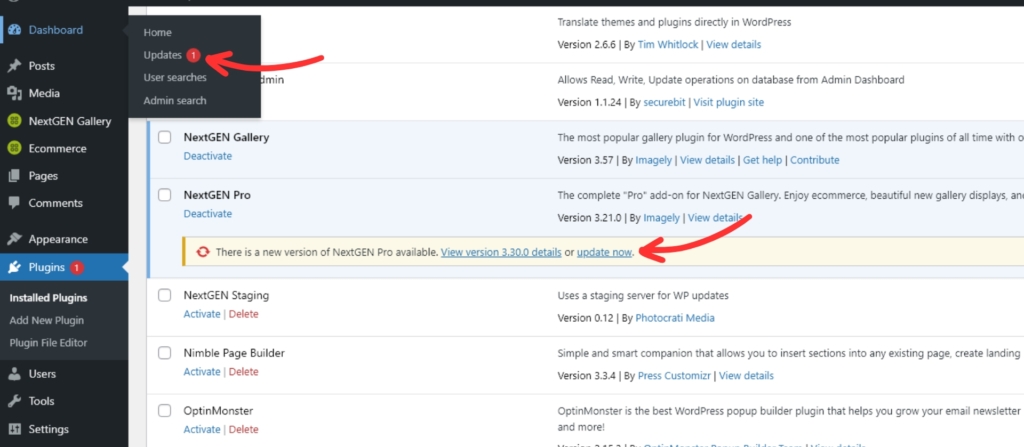Delete the NextGEN Staging plugin
Viewport: 1024px width, 447px height.
pos(243,314)
